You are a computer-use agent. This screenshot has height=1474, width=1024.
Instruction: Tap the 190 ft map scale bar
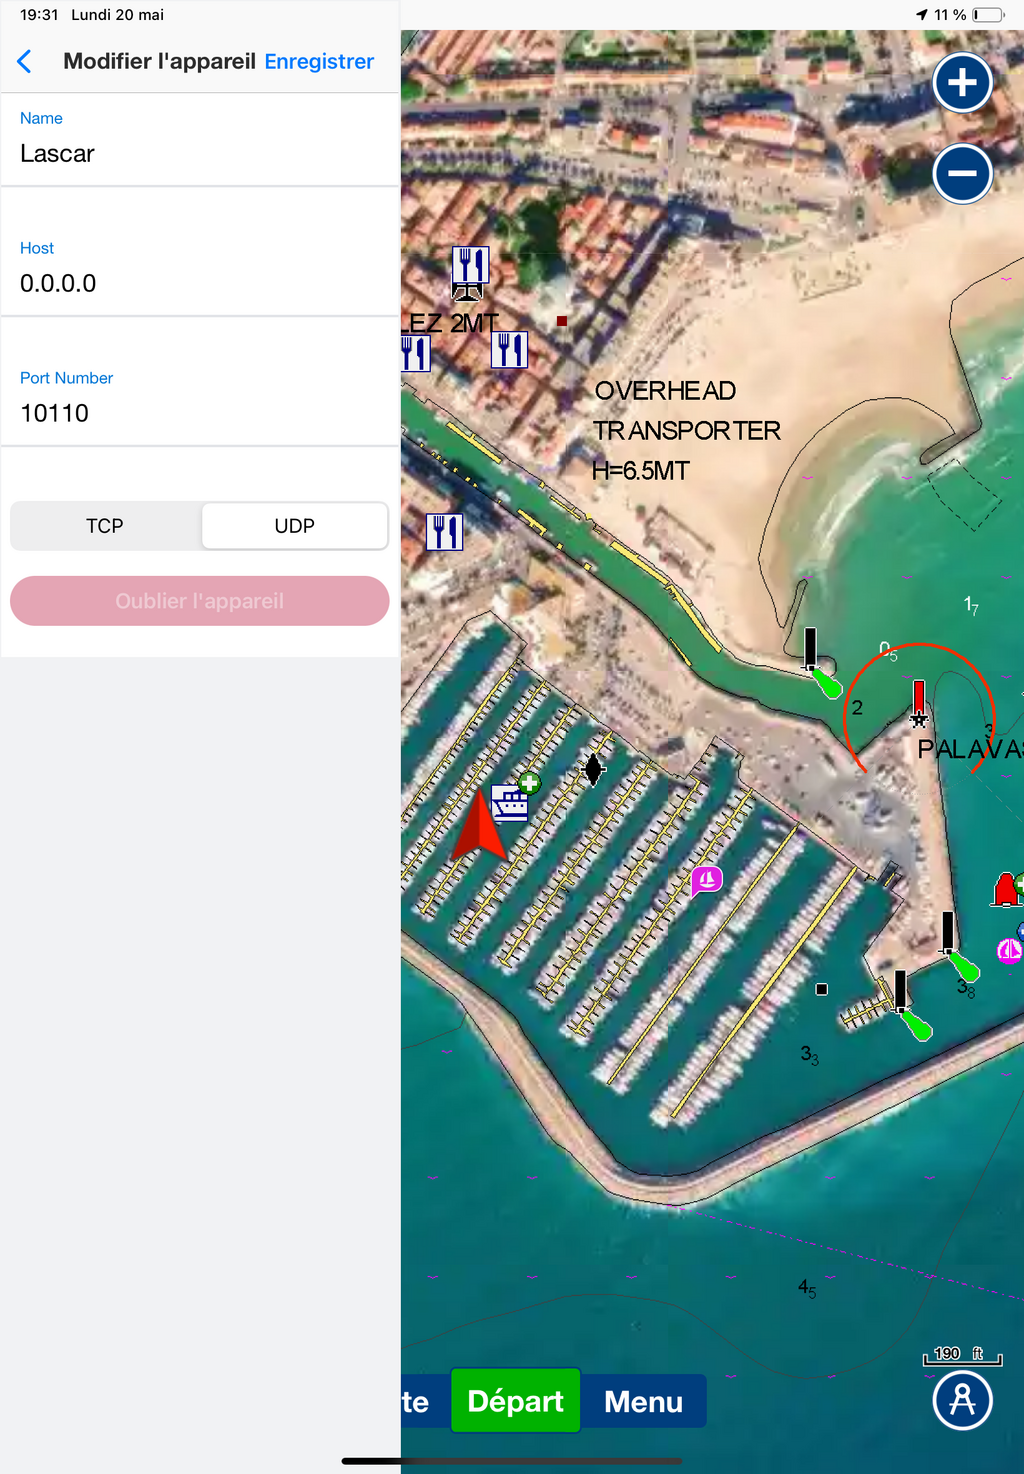coord(962,1355)
